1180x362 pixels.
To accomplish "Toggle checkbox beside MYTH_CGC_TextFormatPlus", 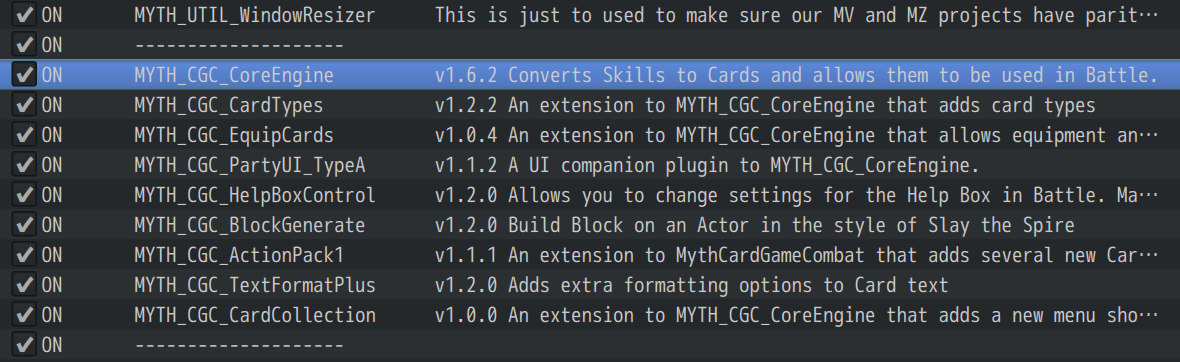I will (25, 285).
